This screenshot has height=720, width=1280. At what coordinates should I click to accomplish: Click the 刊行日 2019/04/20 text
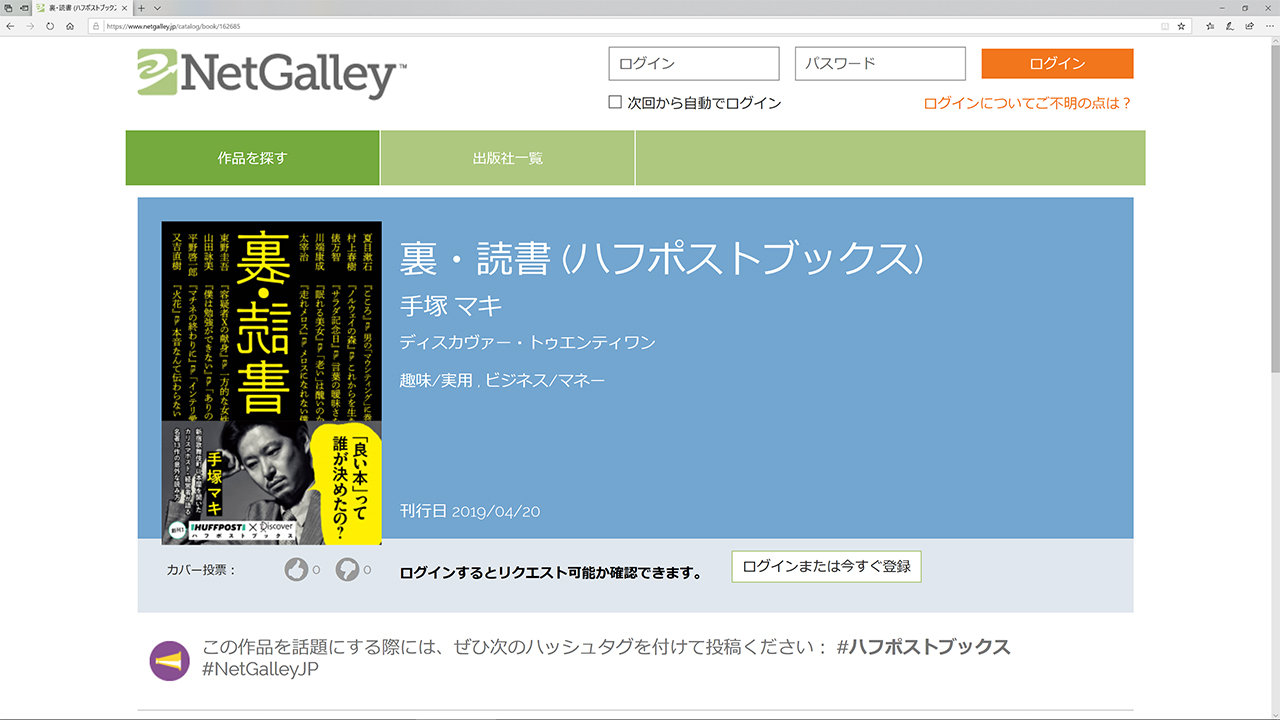point(470,511)
